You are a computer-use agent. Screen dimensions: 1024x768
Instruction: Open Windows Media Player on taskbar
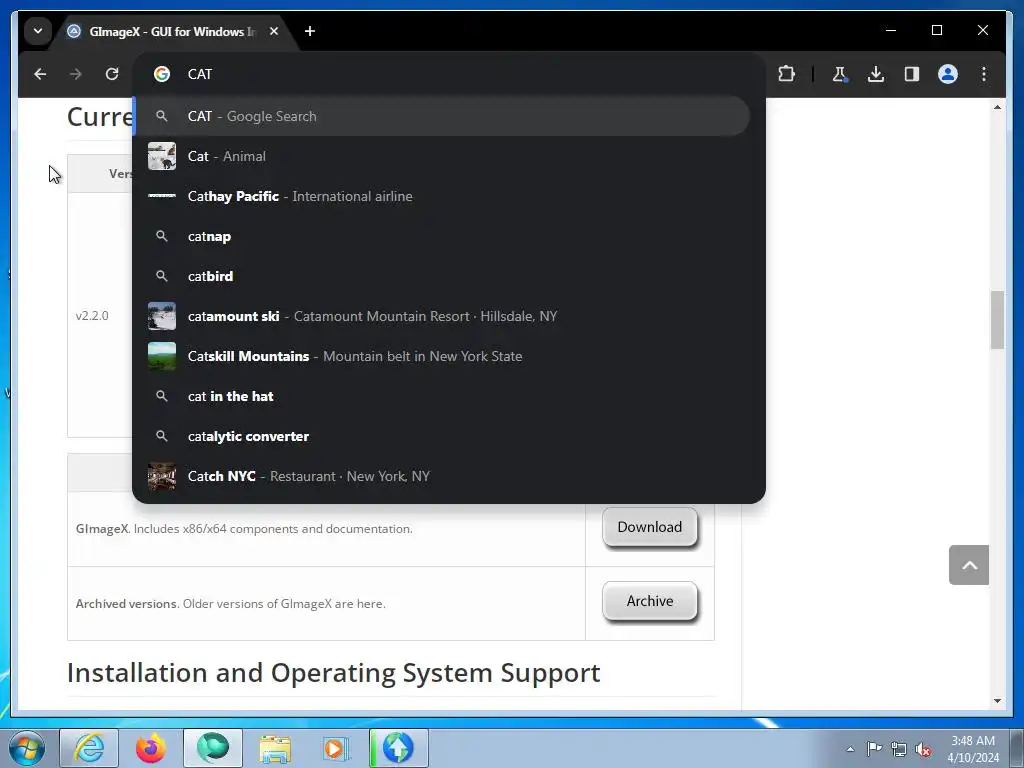[x=337, y=748]
